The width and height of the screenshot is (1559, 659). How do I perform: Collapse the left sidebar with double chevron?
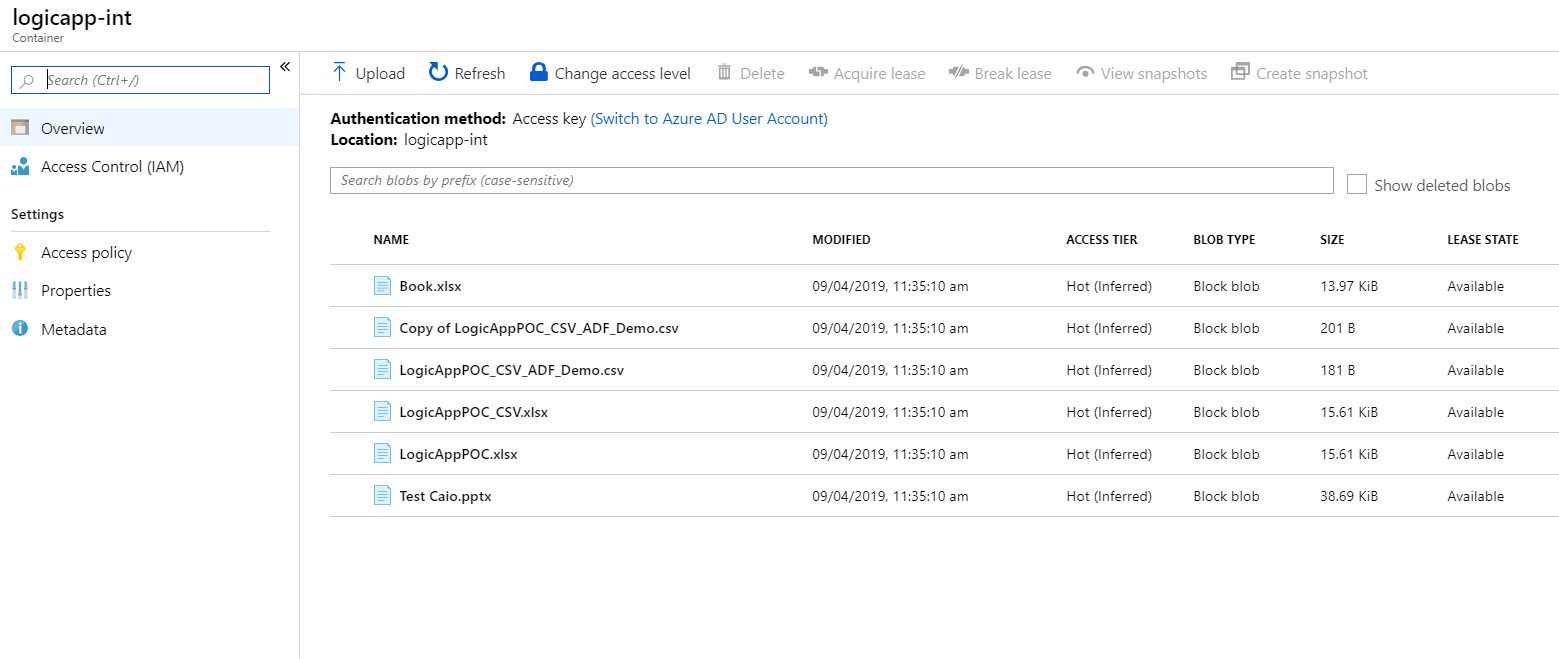285,67
